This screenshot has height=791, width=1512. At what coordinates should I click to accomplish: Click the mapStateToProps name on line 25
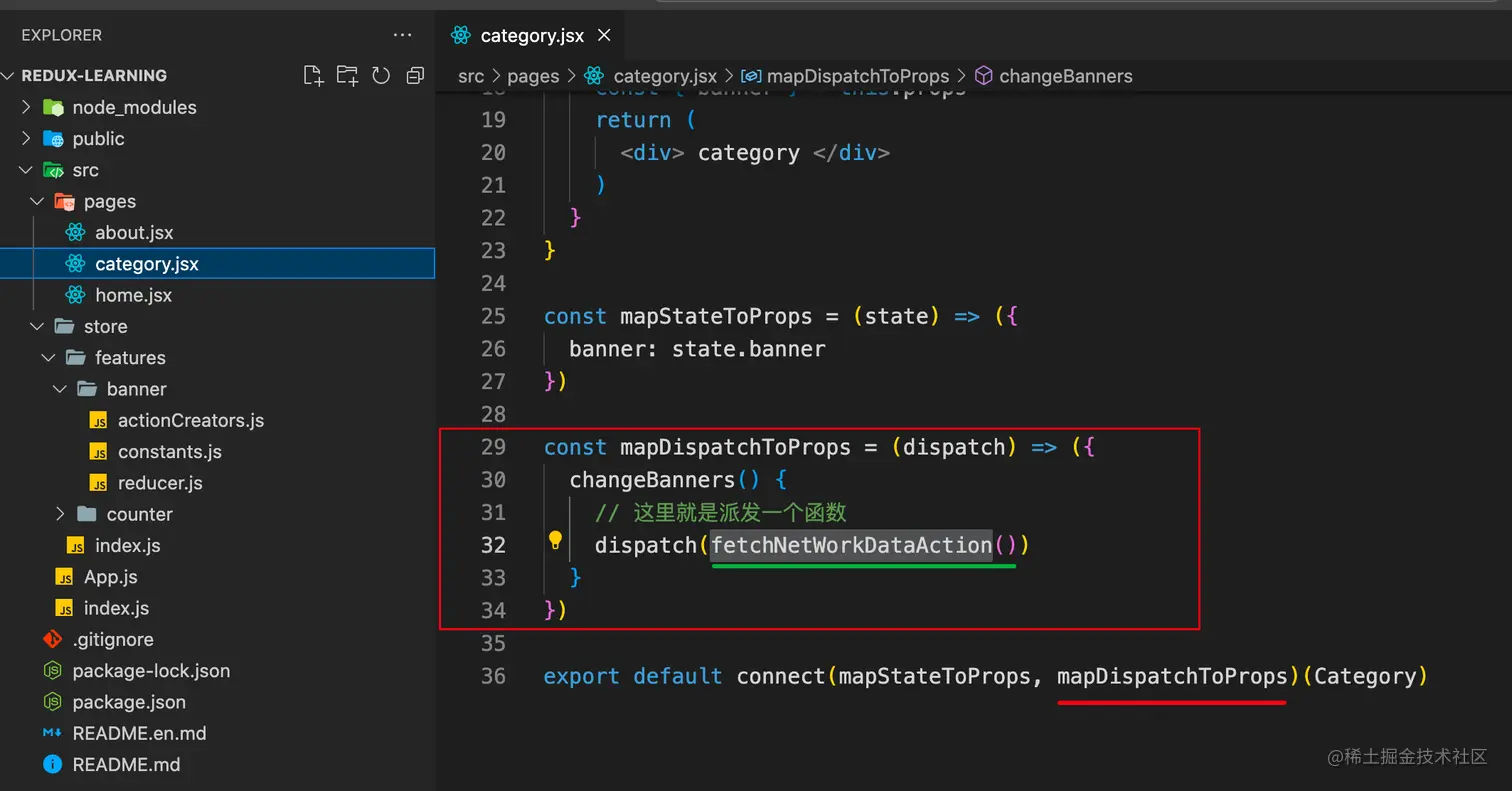coord(716,316)
